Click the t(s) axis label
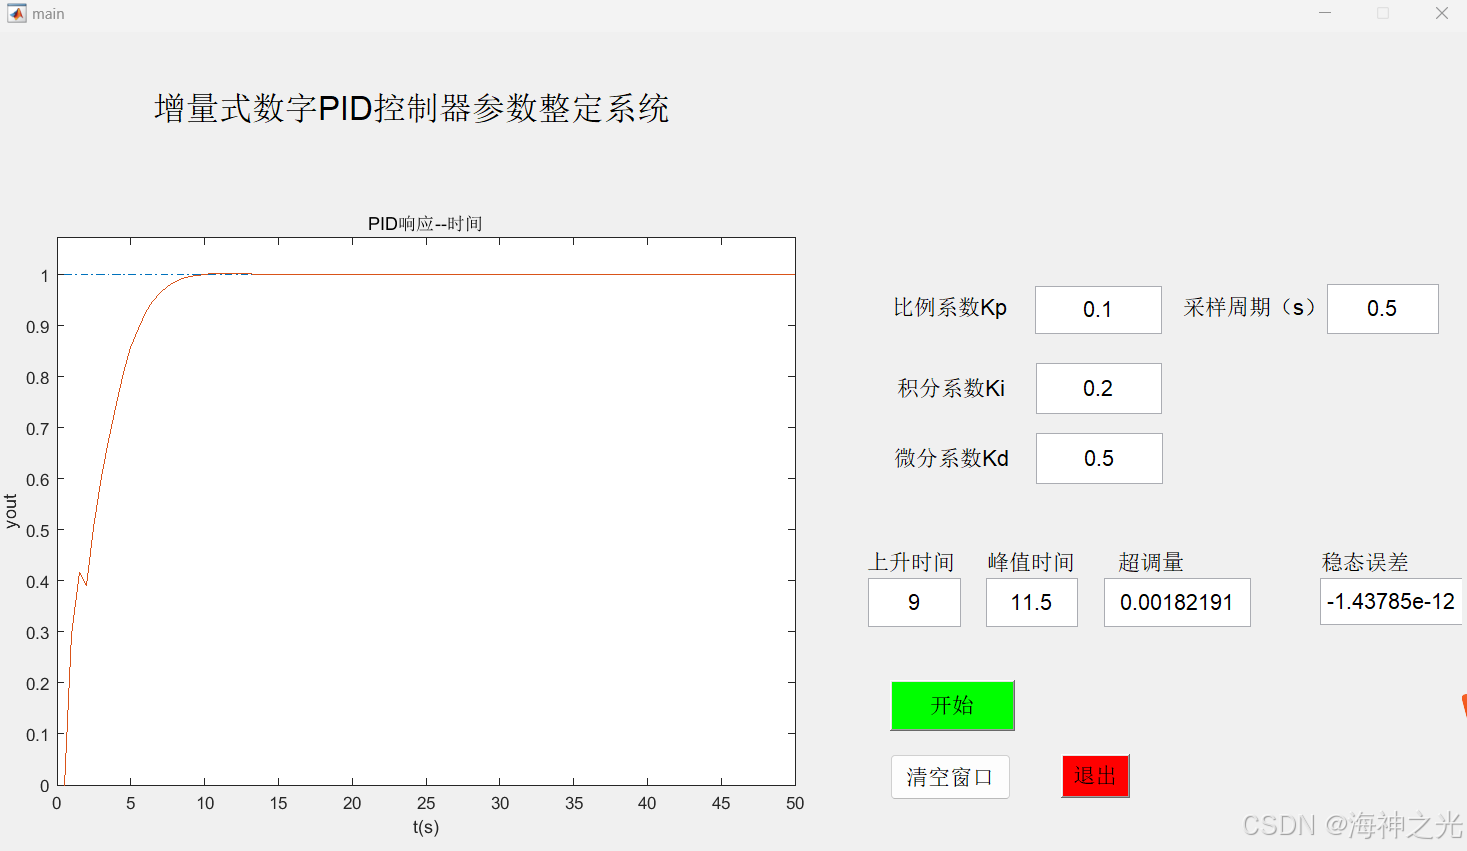The height and width of the screenshot is (851, 1467). 424,827
